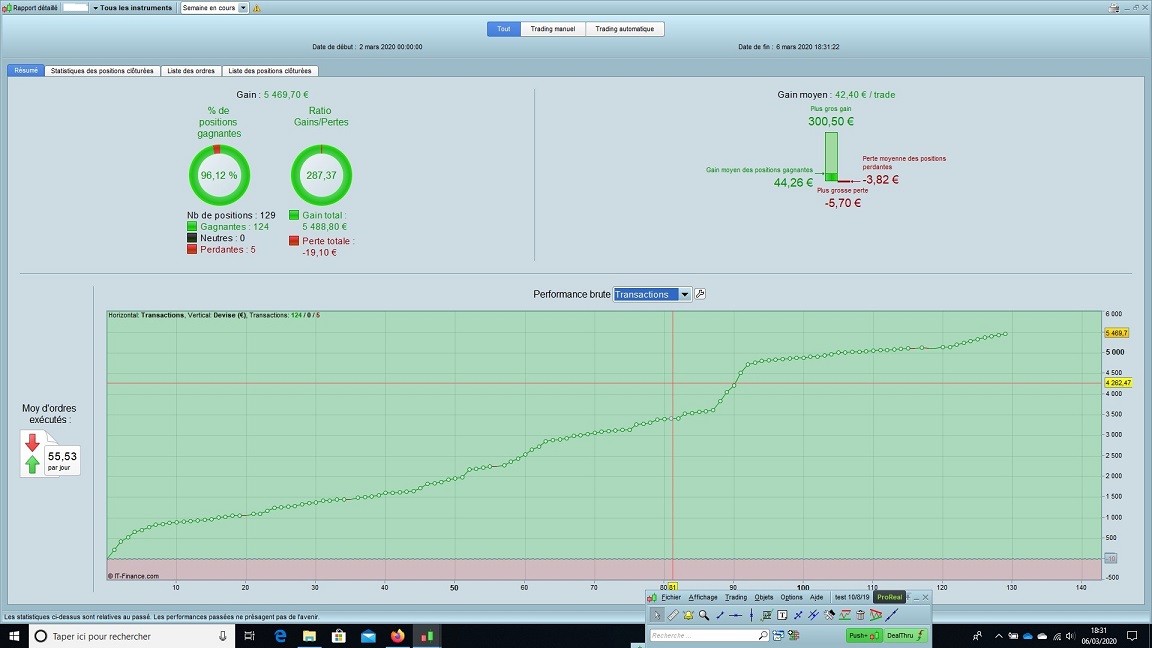The image size is (1152, 648).
Task: Open Microsoft Edge from taskbar
Action: (x=280, y=636)
